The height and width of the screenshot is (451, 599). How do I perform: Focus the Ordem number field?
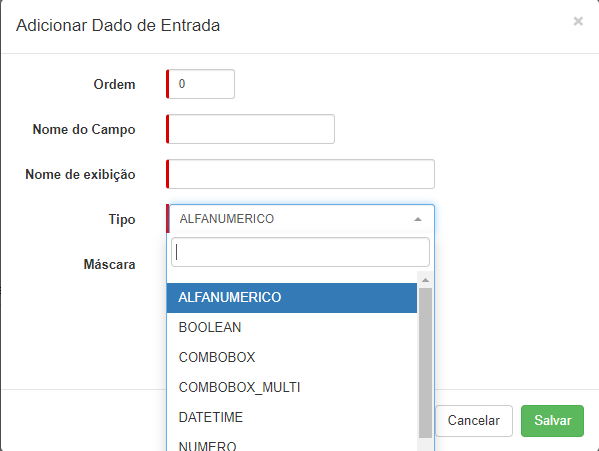click(x=201, y=84)
